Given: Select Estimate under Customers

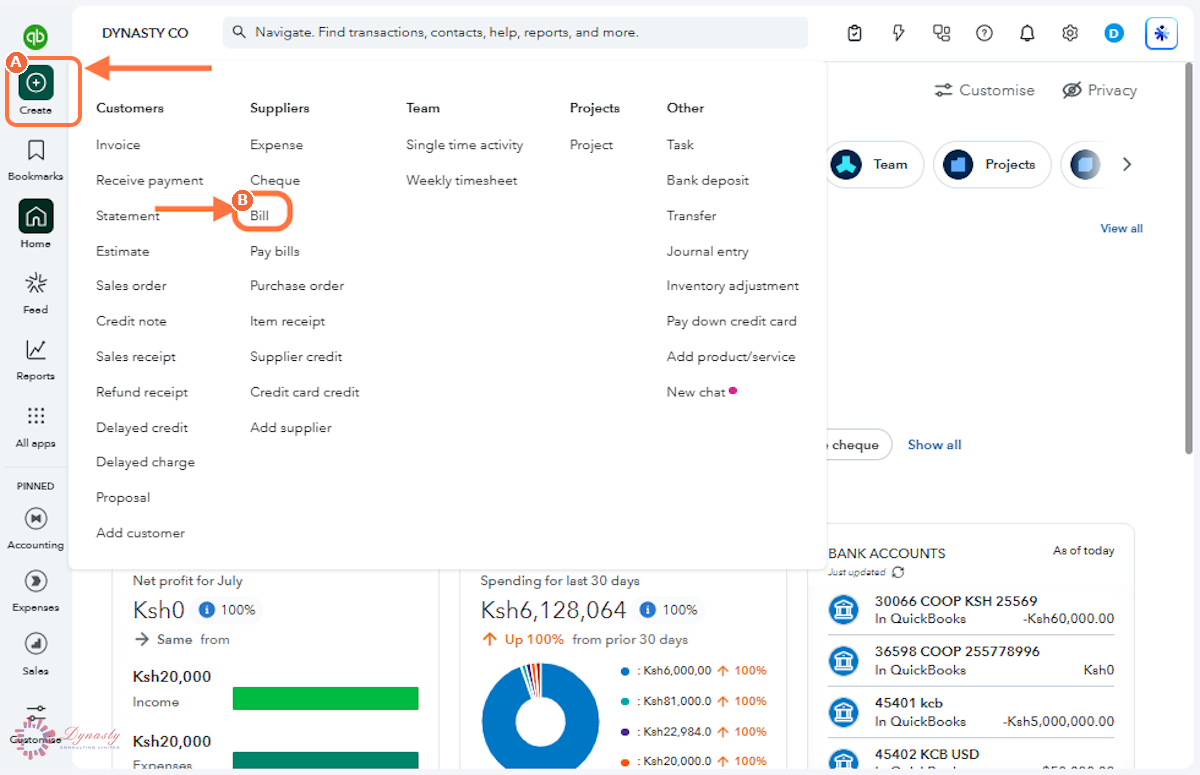Looking at the screenshot, I should click(x=123, y=251).
